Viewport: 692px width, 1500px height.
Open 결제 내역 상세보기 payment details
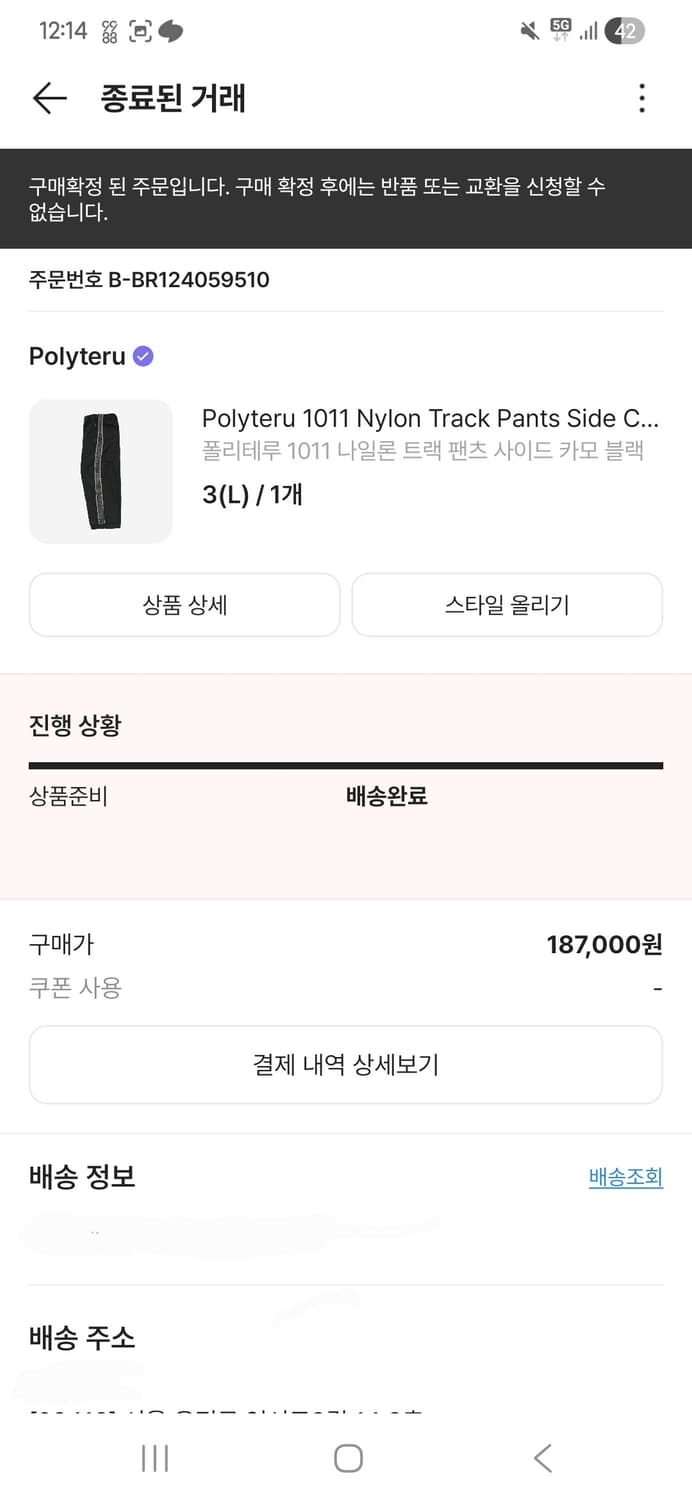coord(346,1064)
